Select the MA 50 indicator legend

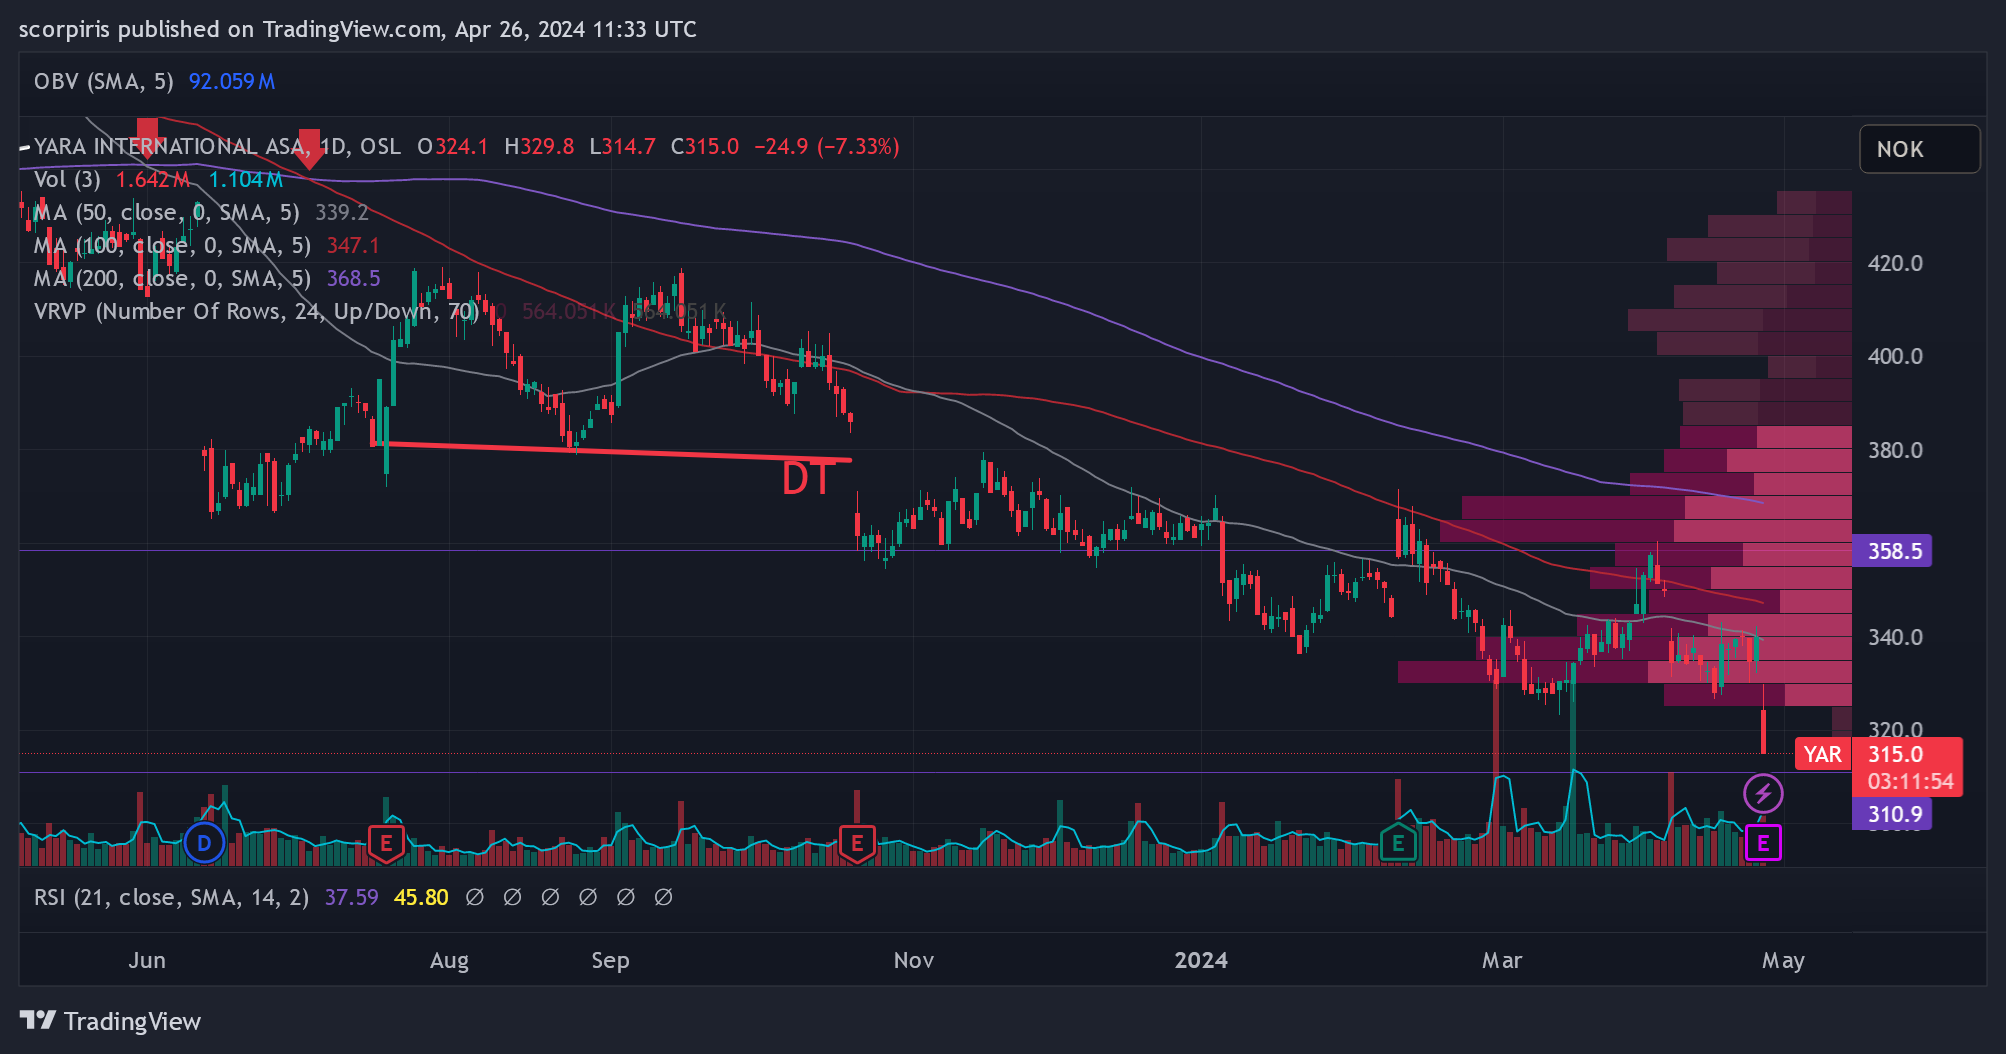click(167, 212)
